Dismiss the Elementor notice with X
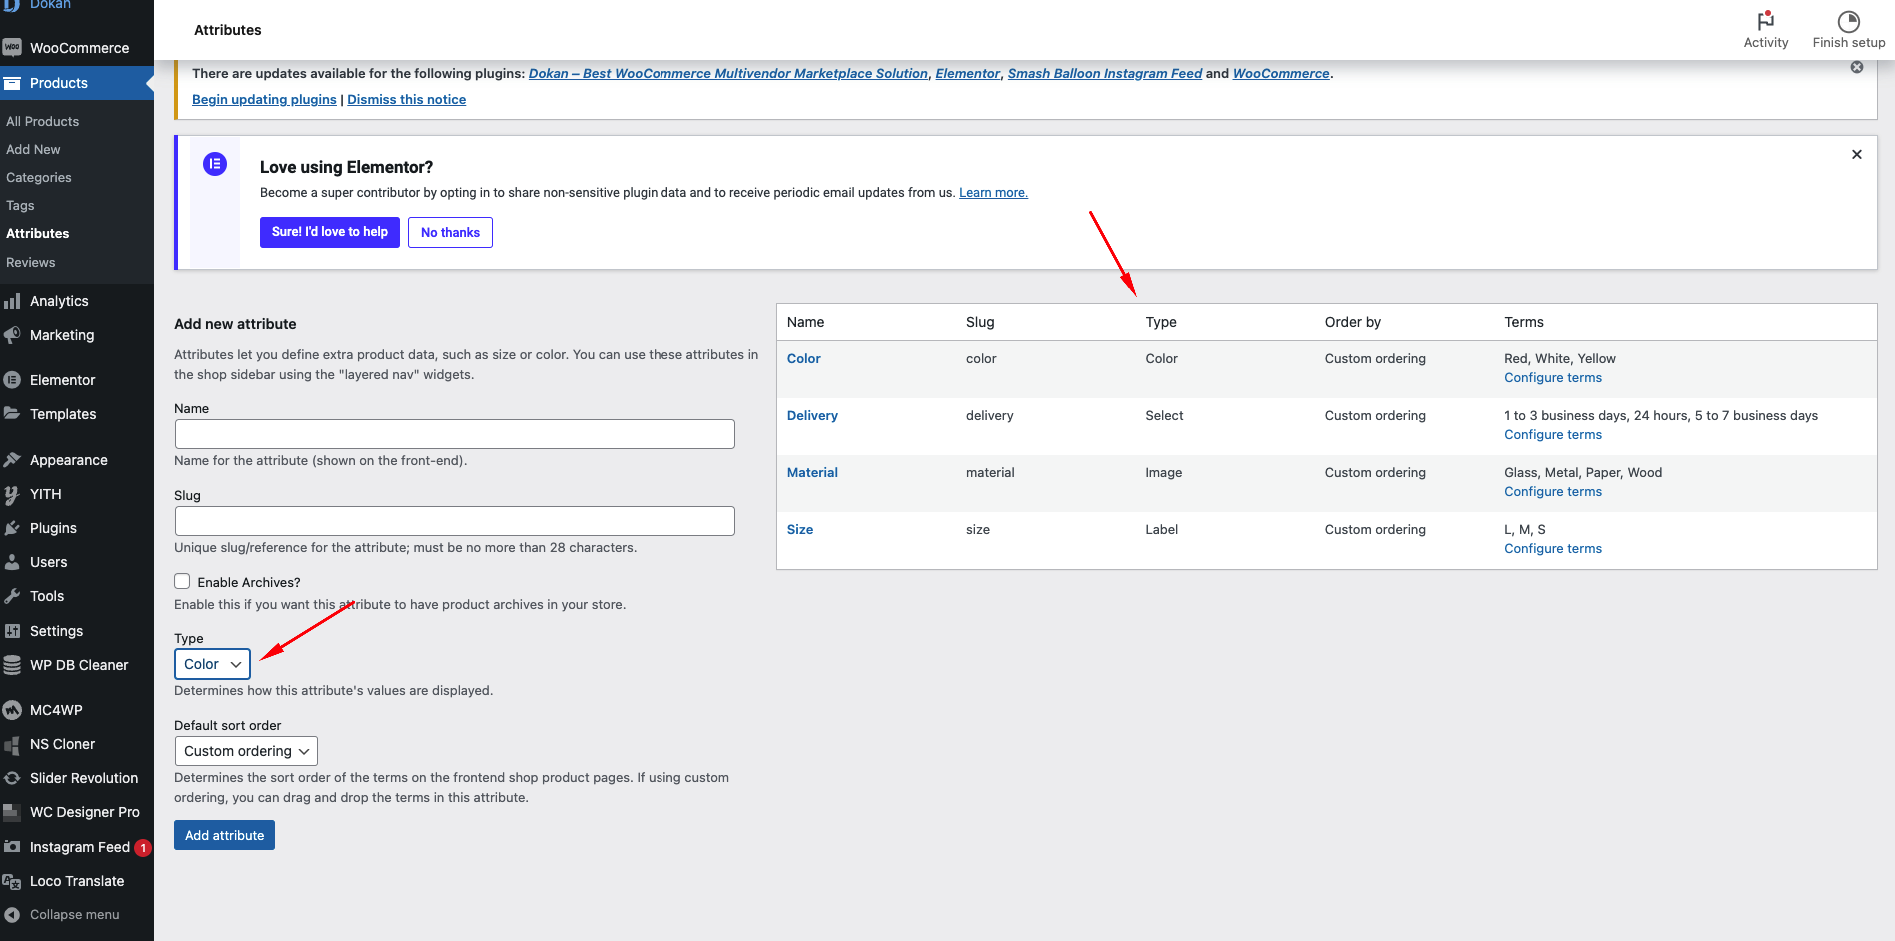The height and width of the screenshot is (941, 1895). coord(1856,155)
